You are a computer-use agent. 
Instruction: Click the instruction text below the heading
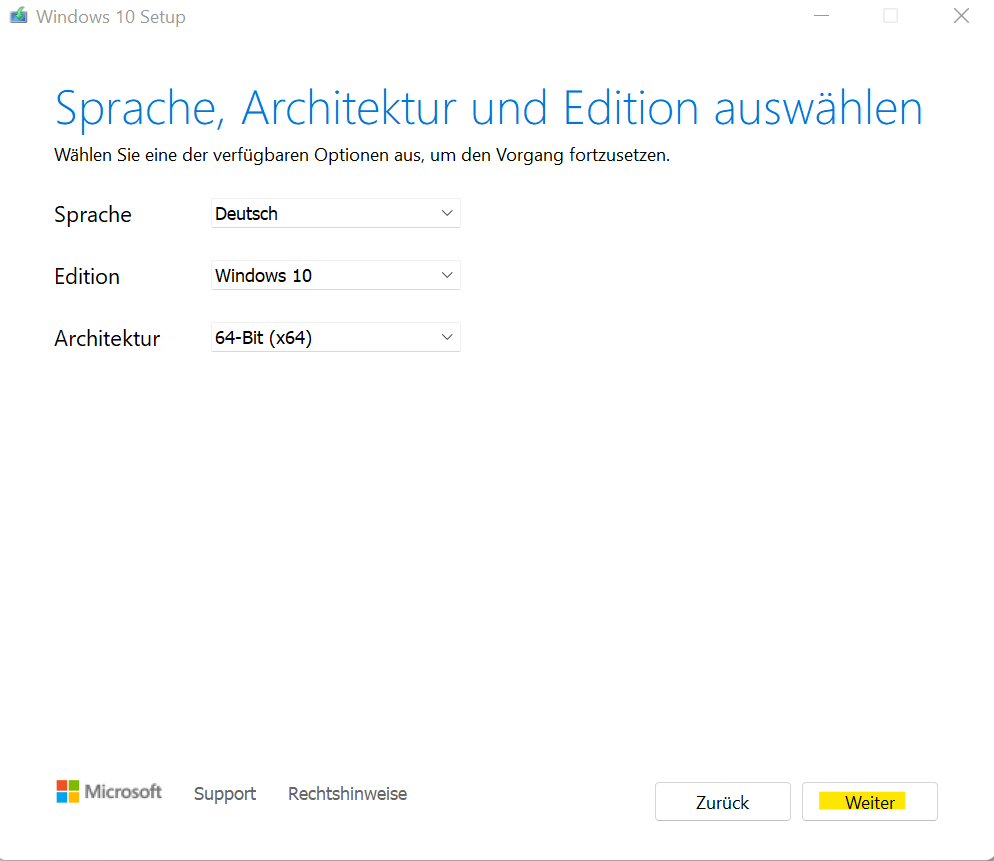(361, 155)
